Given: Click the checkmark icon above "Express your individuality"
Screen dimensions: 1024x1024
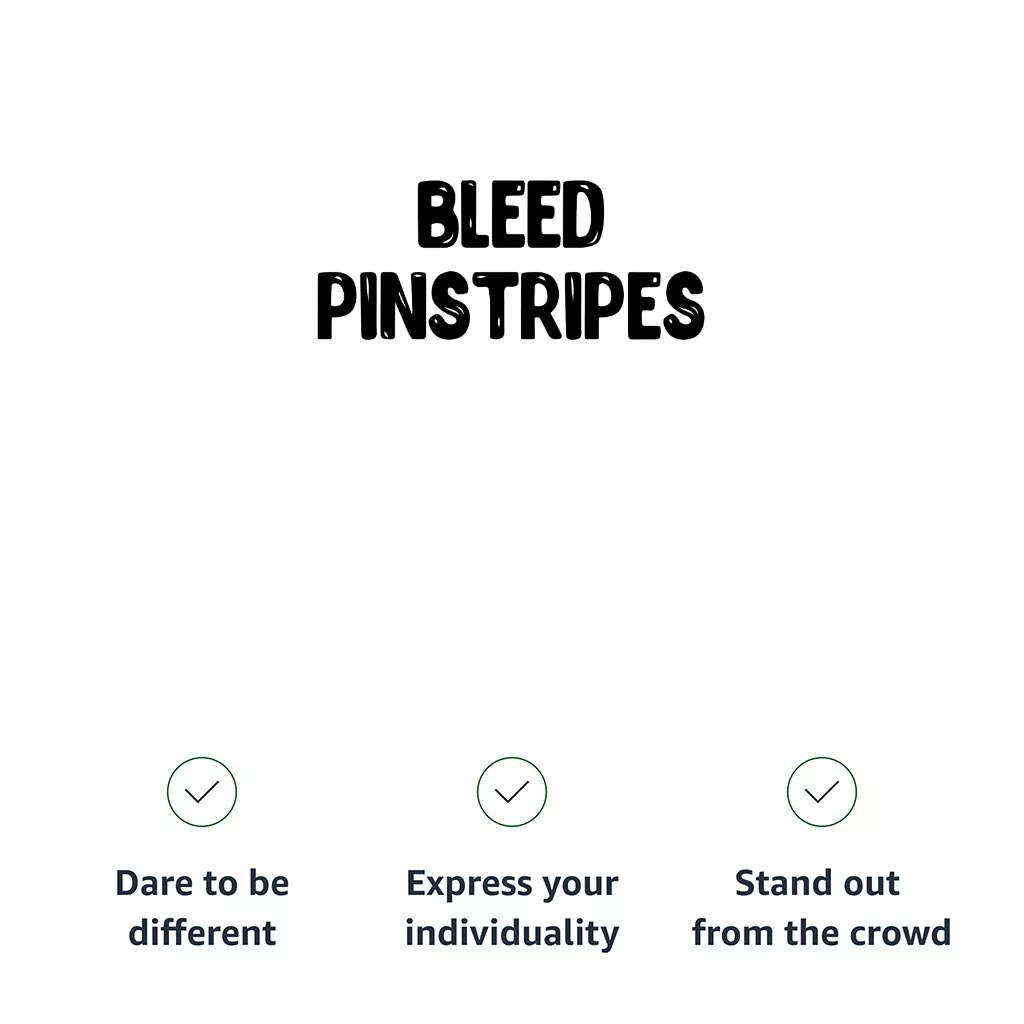Looking at the screenshot, I should tap(512, 792).
